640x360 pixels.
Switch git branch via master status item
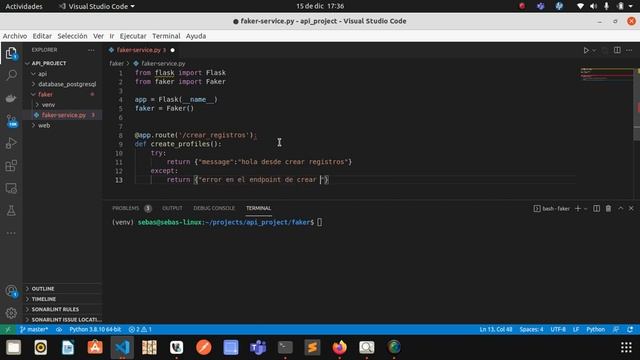(x=33, y=329)
